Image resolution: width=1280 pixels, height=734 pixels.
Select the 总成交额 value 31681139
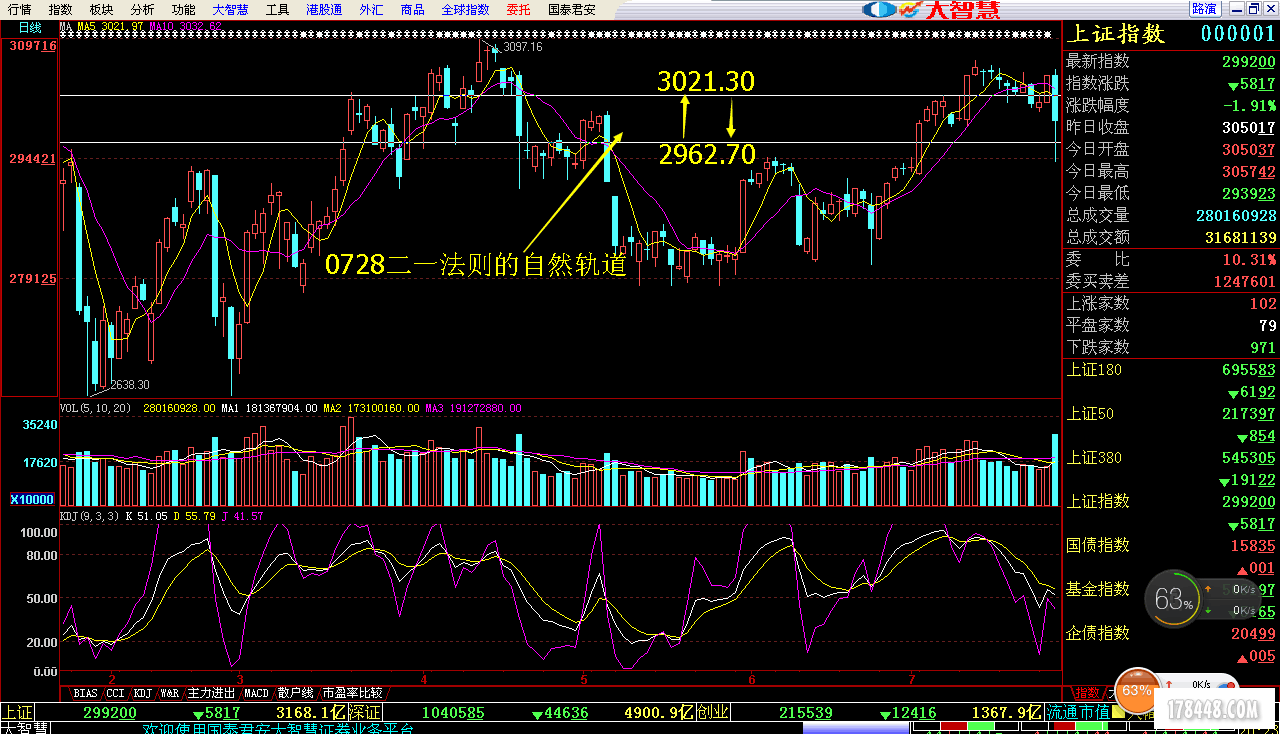click(x=1240, y=237)
